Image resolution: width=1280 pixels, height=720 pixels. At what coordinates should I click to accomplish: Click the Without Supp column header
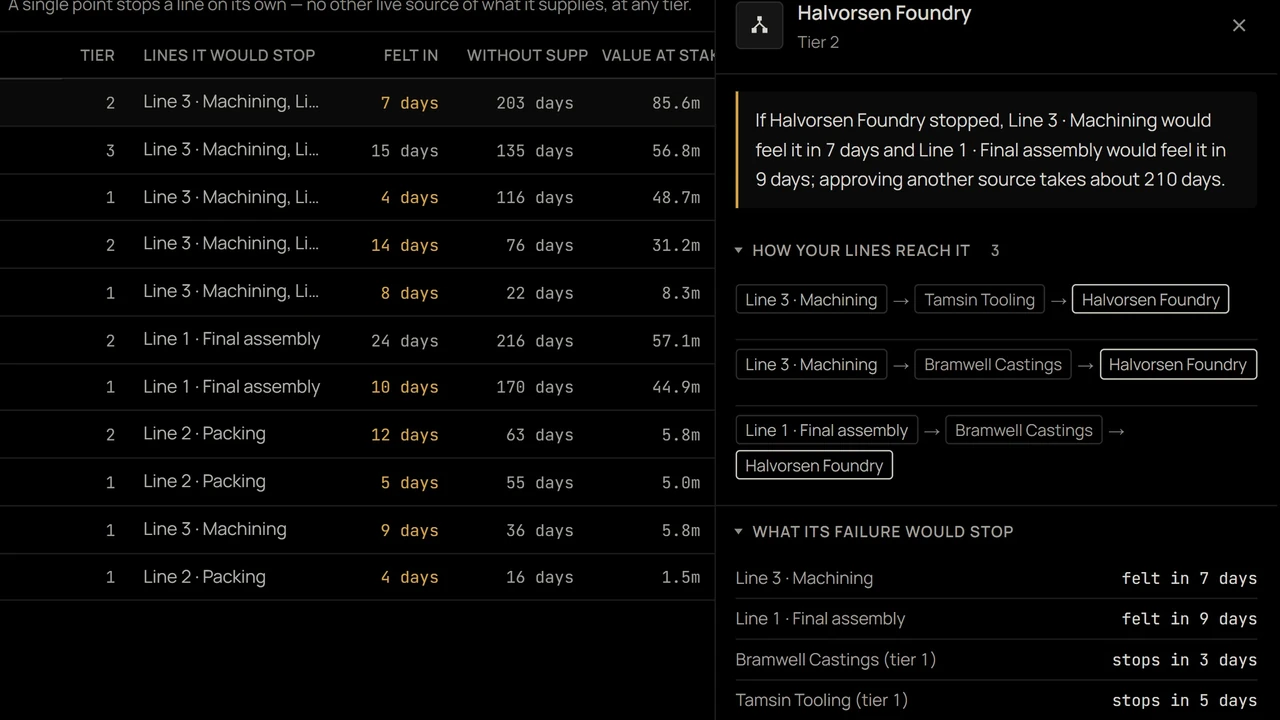[527, 55]
